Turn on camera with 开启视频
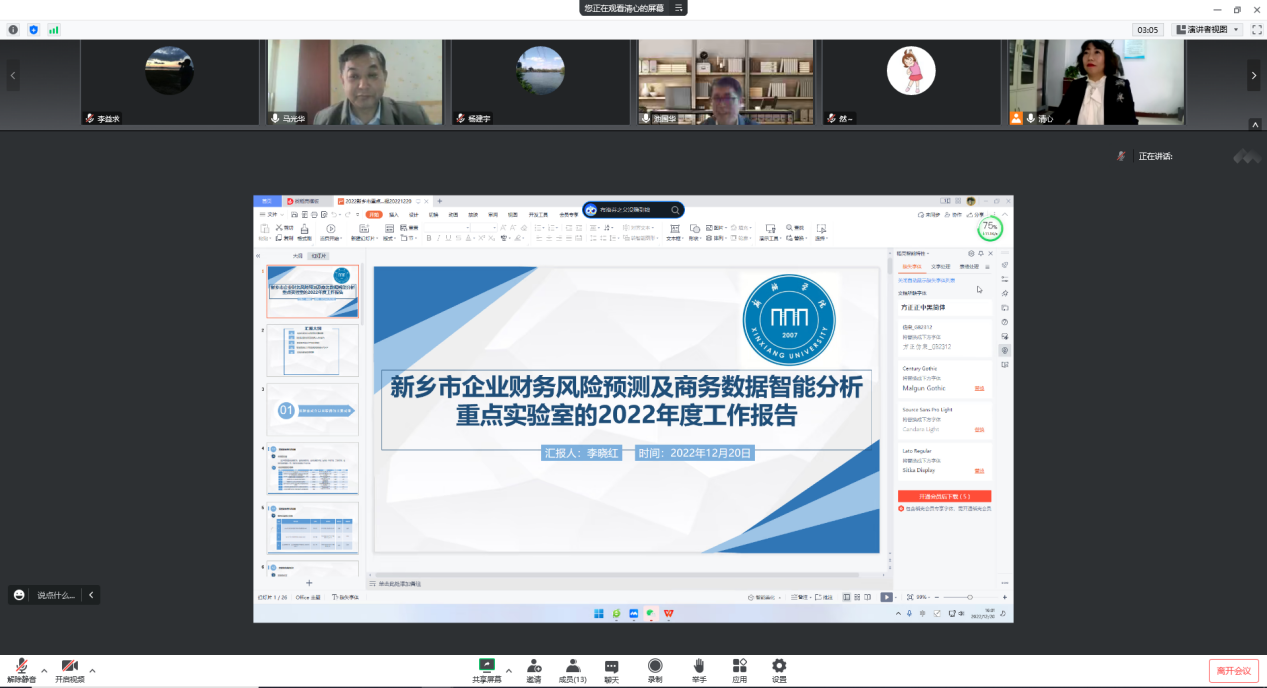Image resolution: width=1267 pixels, height=688 pixels. coord(69,668)
